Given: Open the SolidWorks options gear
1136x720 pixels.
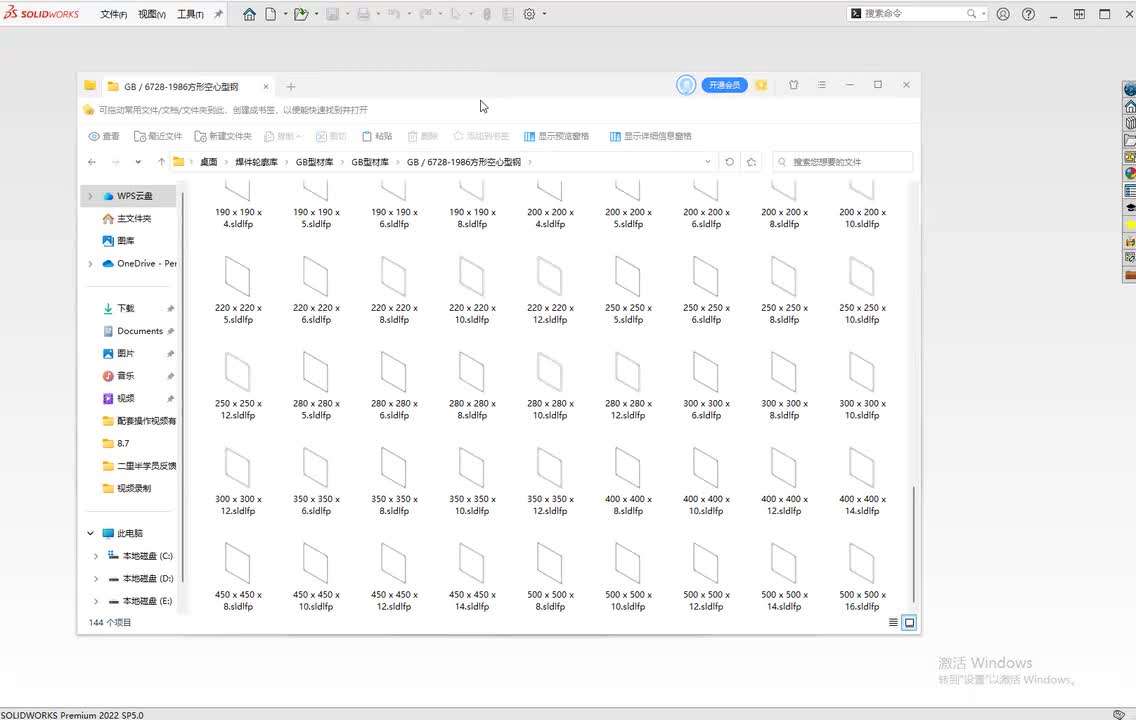Looking at the screenshot, I should click(529, 14).
